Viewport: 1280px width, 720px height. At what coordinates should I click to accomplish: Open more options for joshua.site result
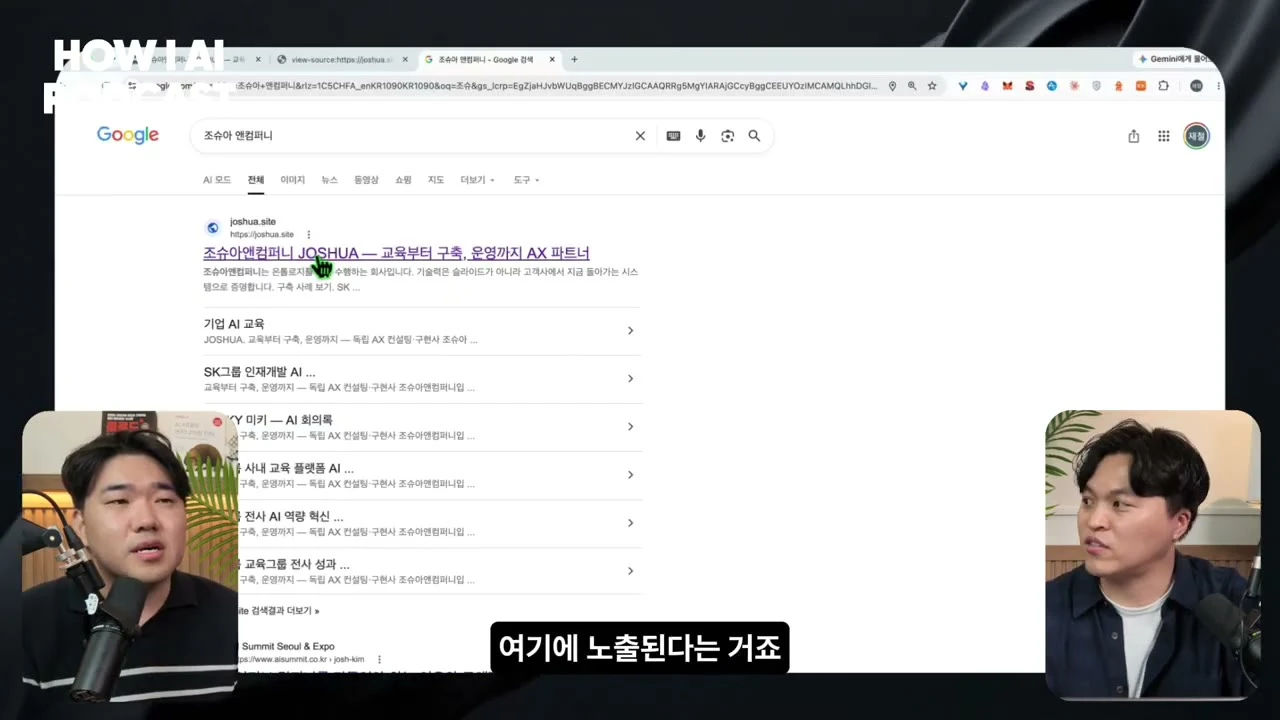click(x=308, y=235)
